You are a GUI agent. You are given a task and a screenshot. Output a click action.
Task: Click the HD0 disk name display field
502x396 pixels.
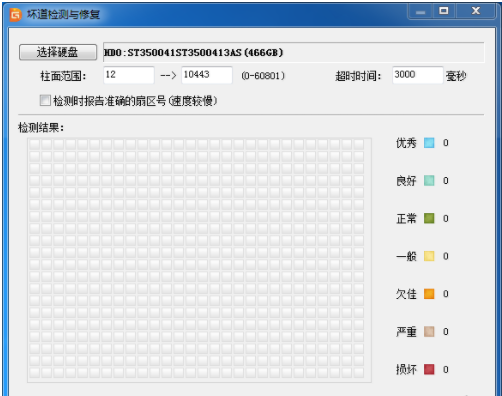[294, 52]
